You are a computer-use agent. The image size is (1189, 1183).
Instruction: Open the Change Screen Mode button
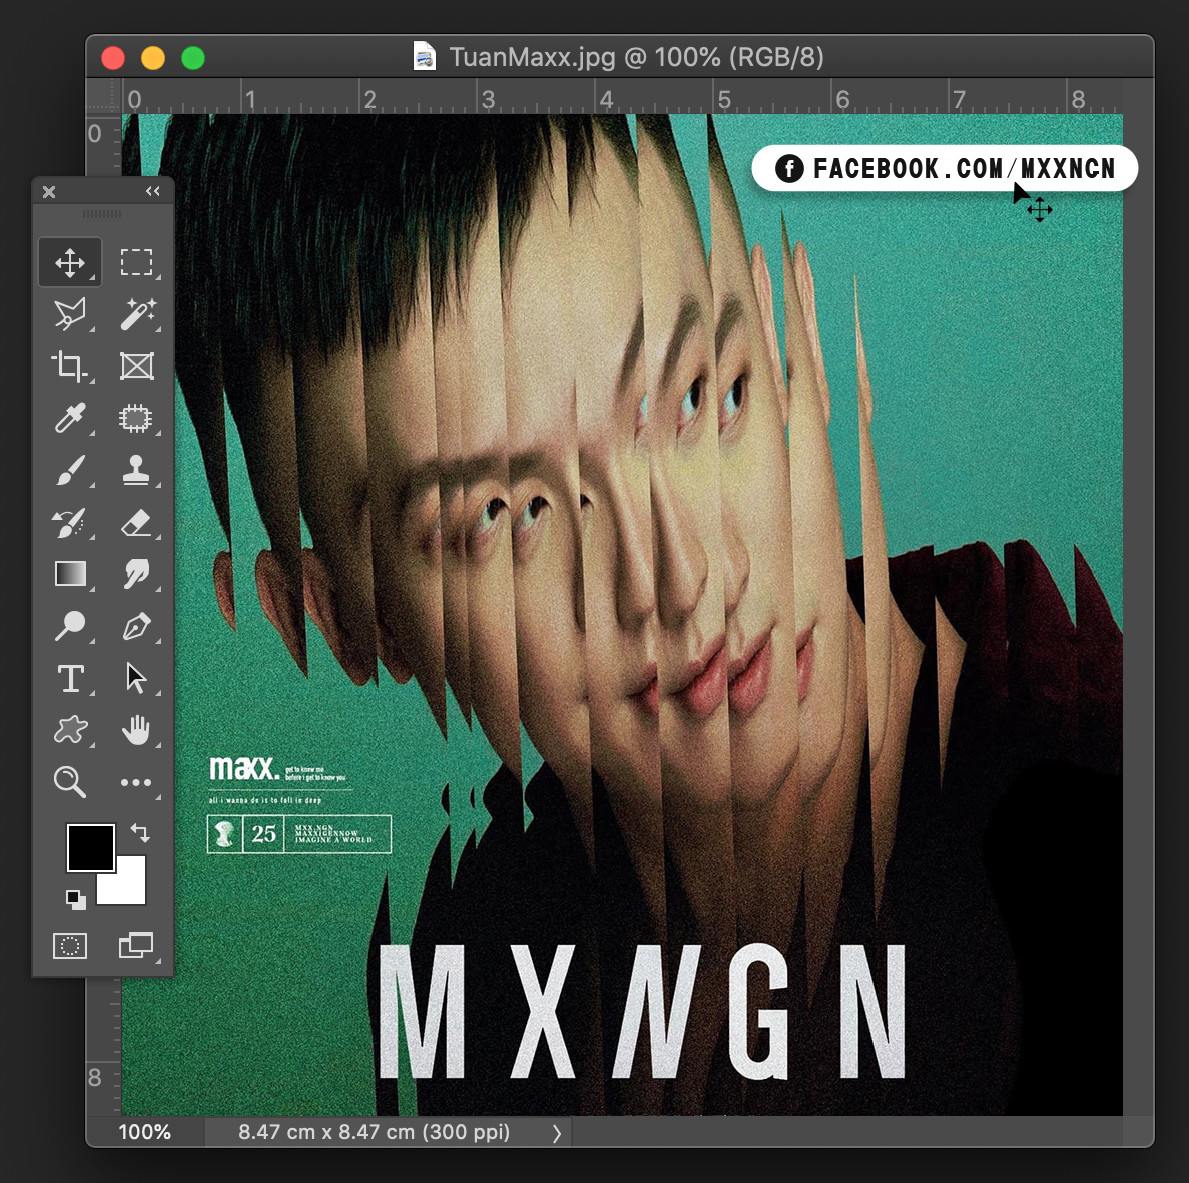[136, 945]
